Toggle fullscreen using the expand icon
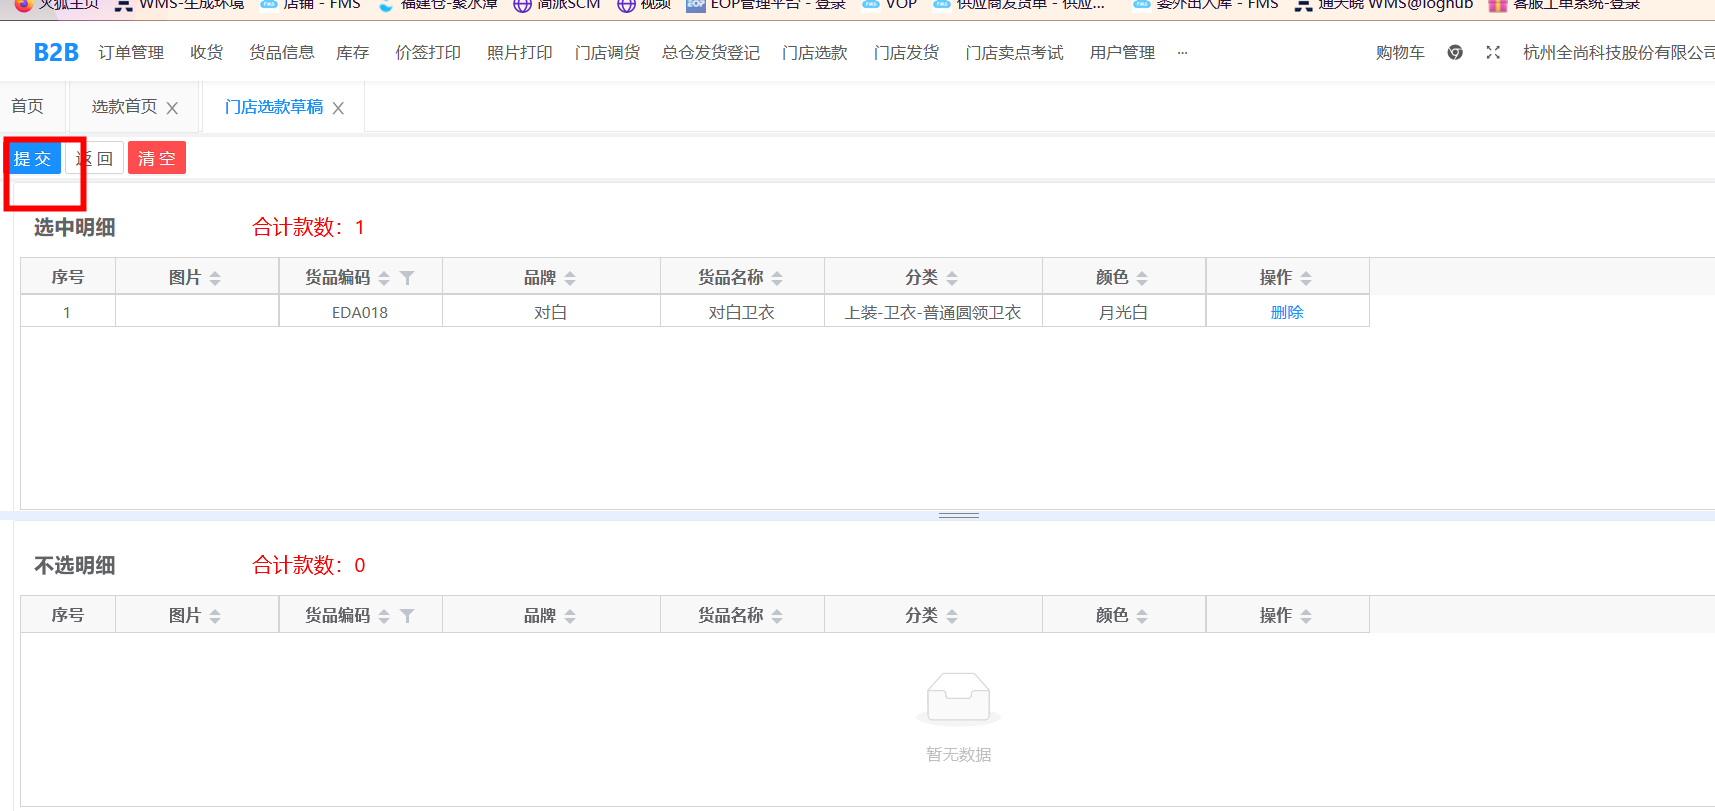1715x811 pixels. point(1493,52)
